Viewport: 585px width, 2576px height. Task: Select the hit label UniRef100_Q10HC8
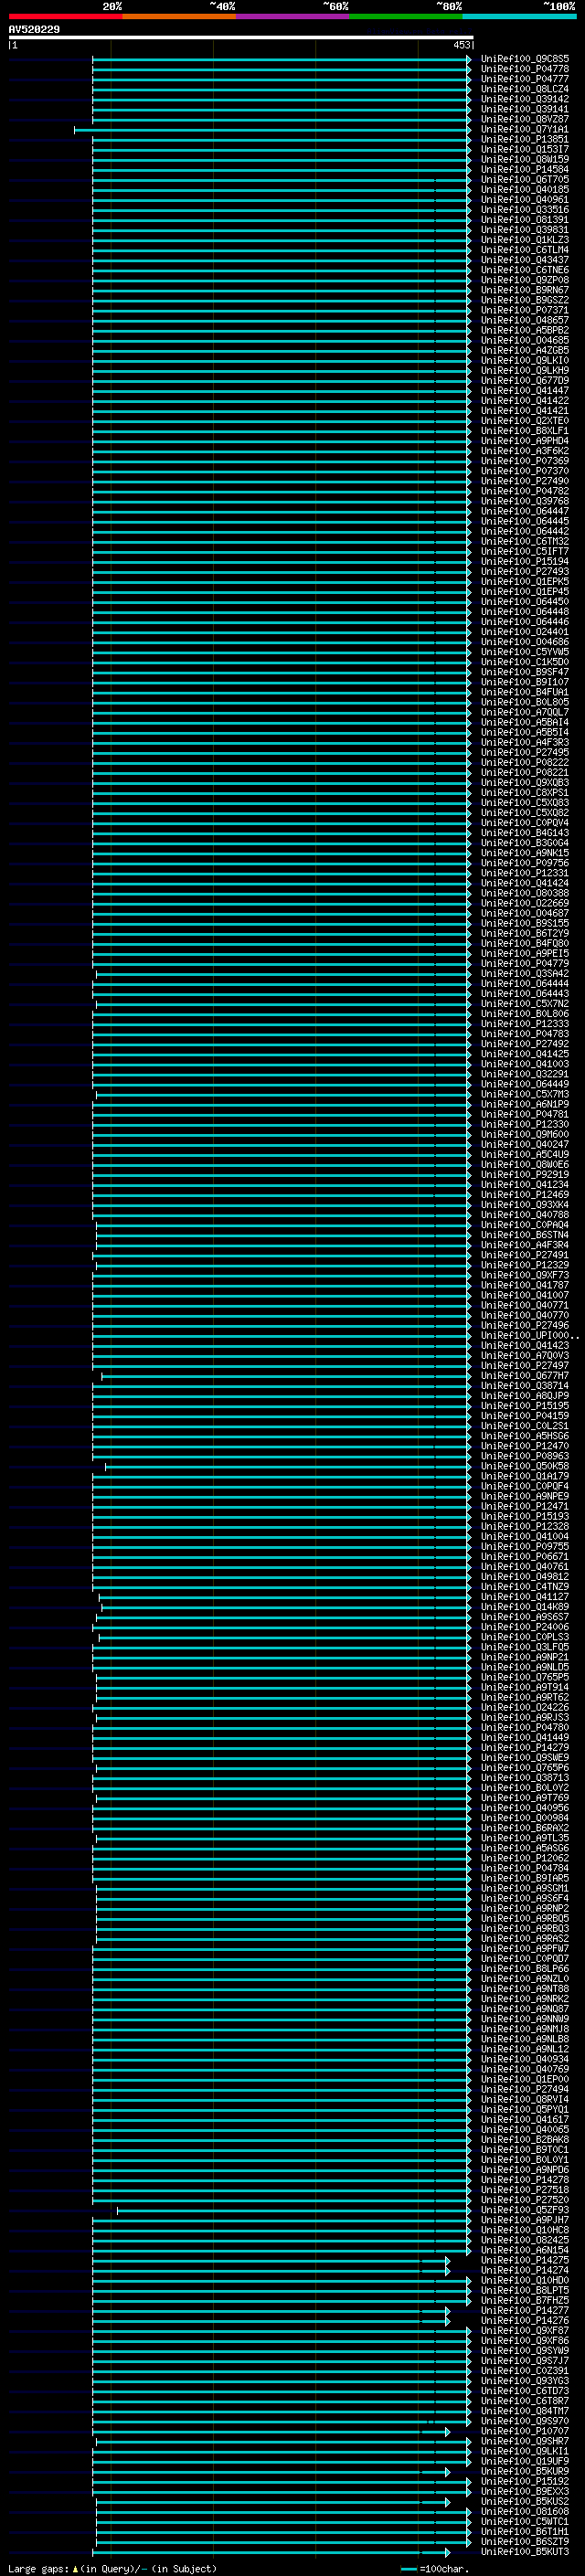coord(524,2230)
